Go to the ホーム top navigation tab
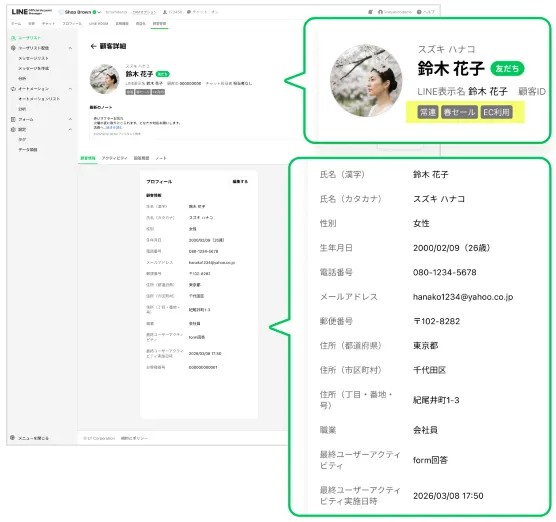The width and height of the screenshot is (556, 522). pyautogui.click(x=16, y=23)
